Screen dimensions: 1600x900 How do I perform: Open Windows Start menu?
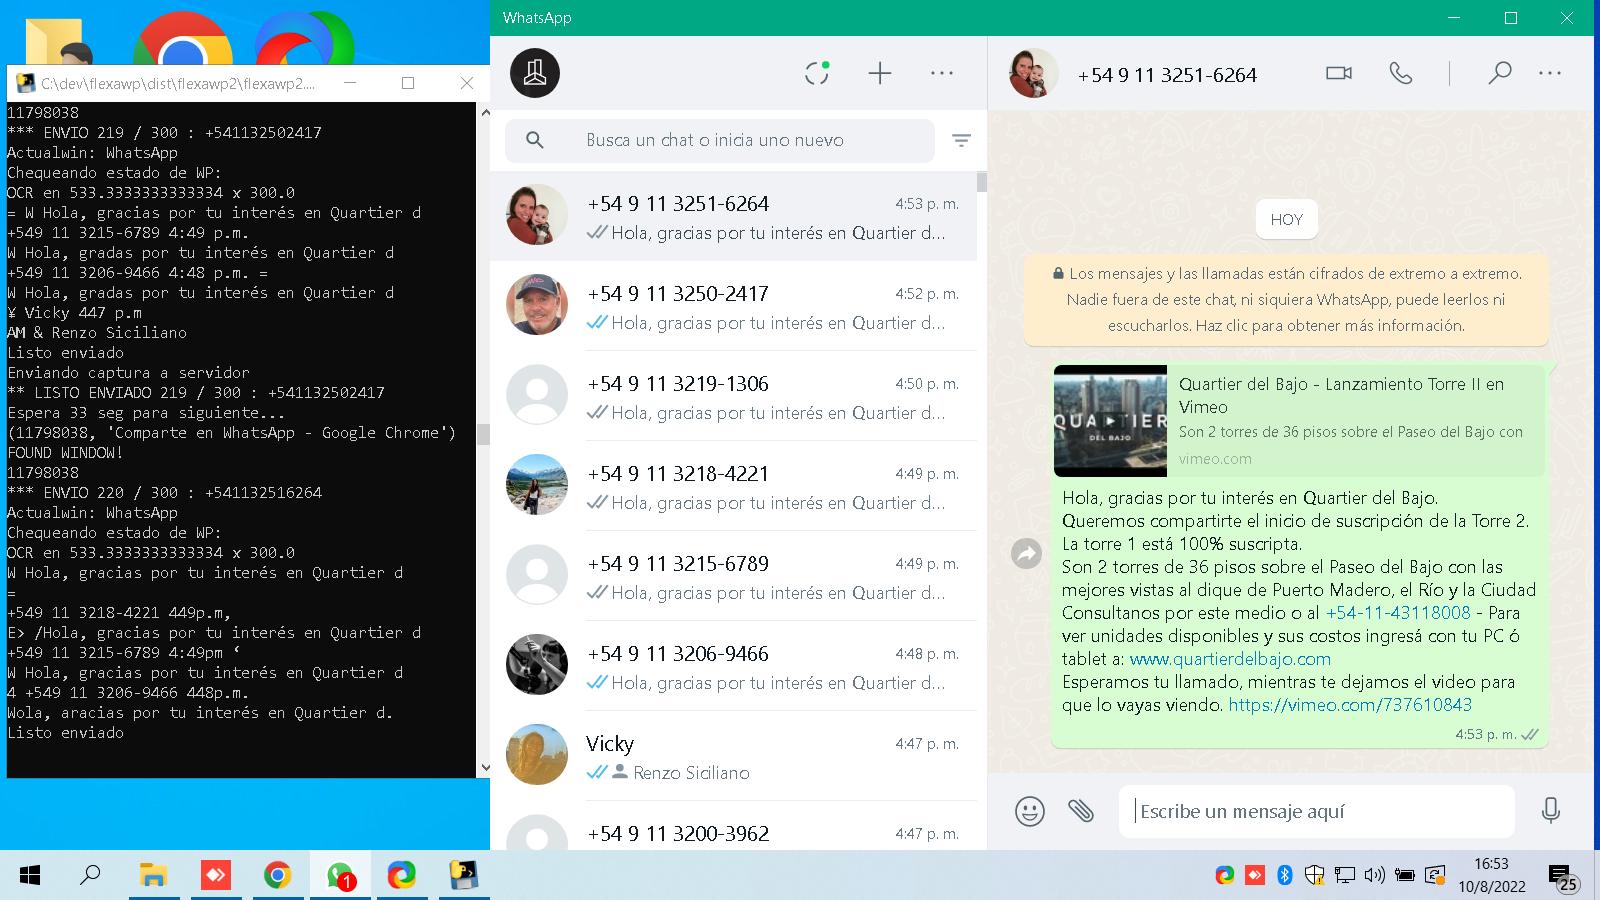tap(30, 876)
